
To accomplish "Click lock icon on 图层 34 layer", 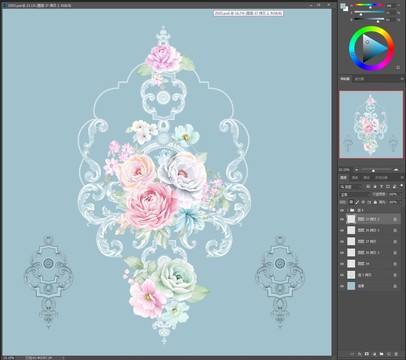I will tap(395, 264).
